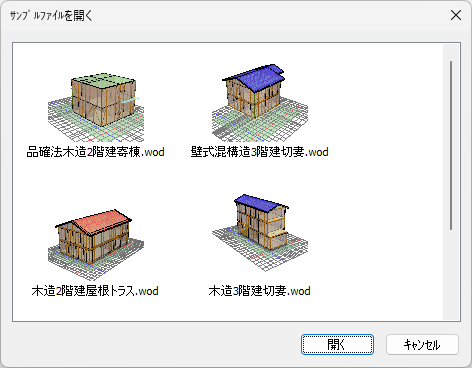Select the 木造3階建切妻 three-story model thumbnail
The width and height of the screenshot is (472, 368).
260,234
